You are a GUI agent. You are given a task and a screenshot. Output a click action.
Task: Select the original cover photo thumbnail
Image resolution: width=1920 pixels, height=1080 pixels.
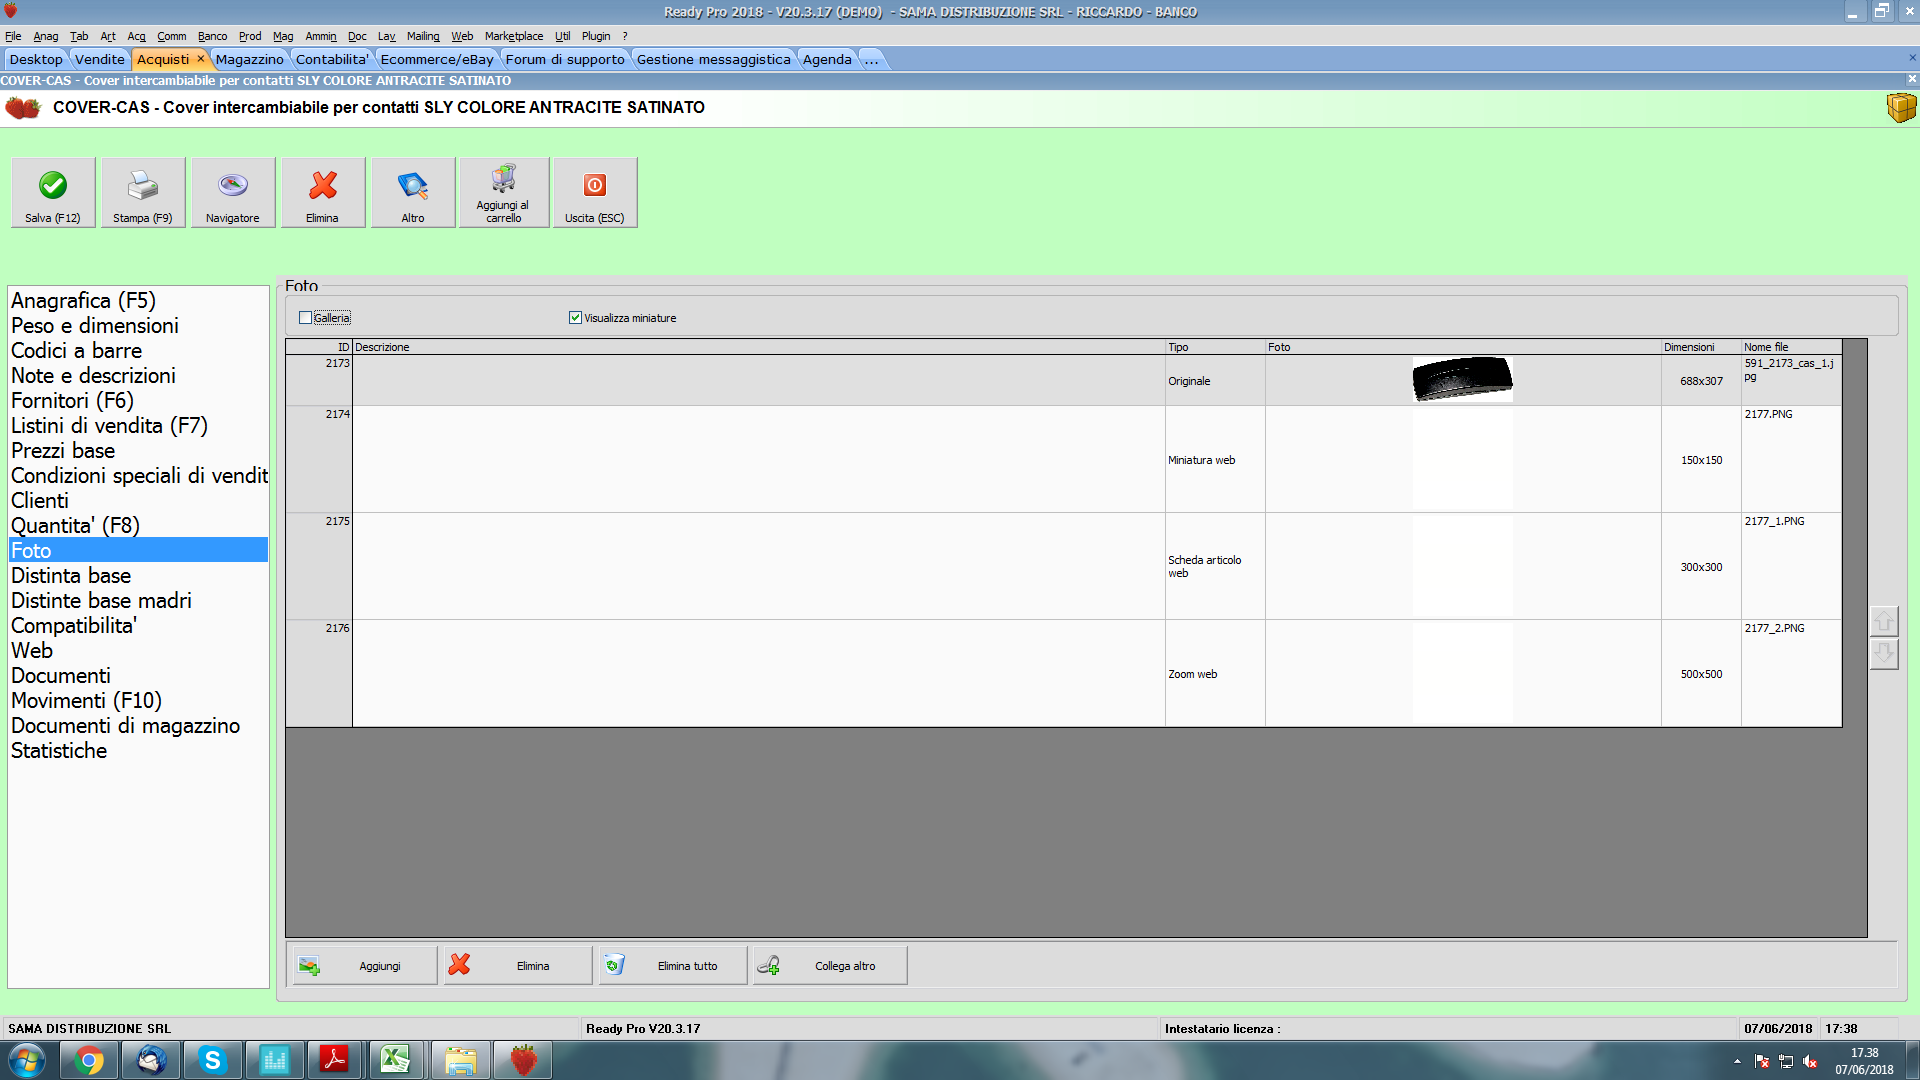point(1462,379)
